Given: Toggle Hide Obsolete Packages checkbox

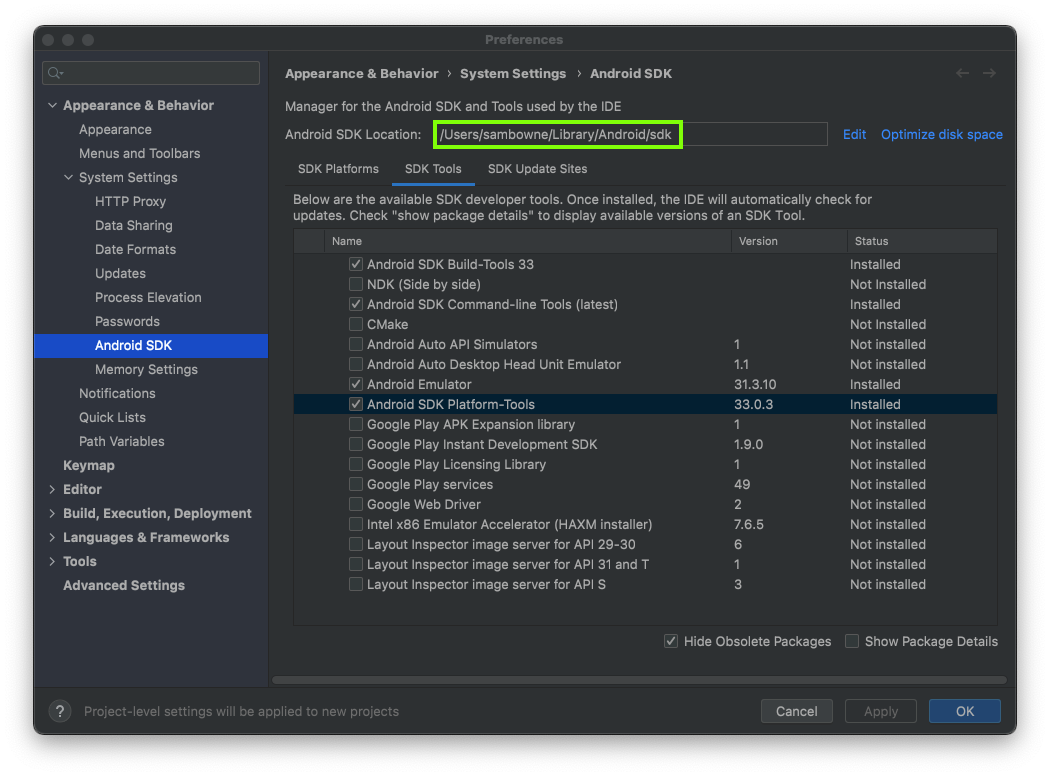Looking at the screenshot, I should 671,641.
